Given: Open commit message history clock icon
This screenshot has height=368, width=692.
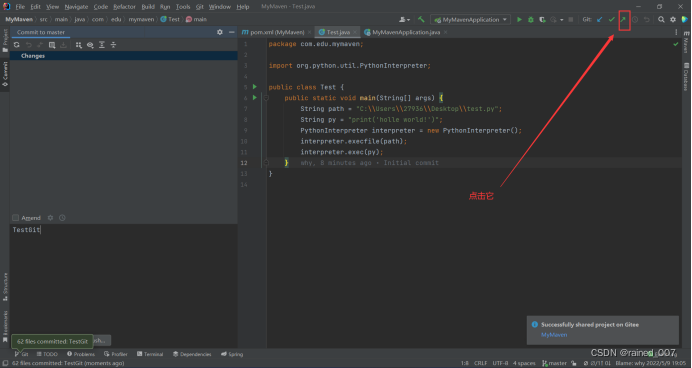Looking at the screenshot, I should [x=62, y=218].
